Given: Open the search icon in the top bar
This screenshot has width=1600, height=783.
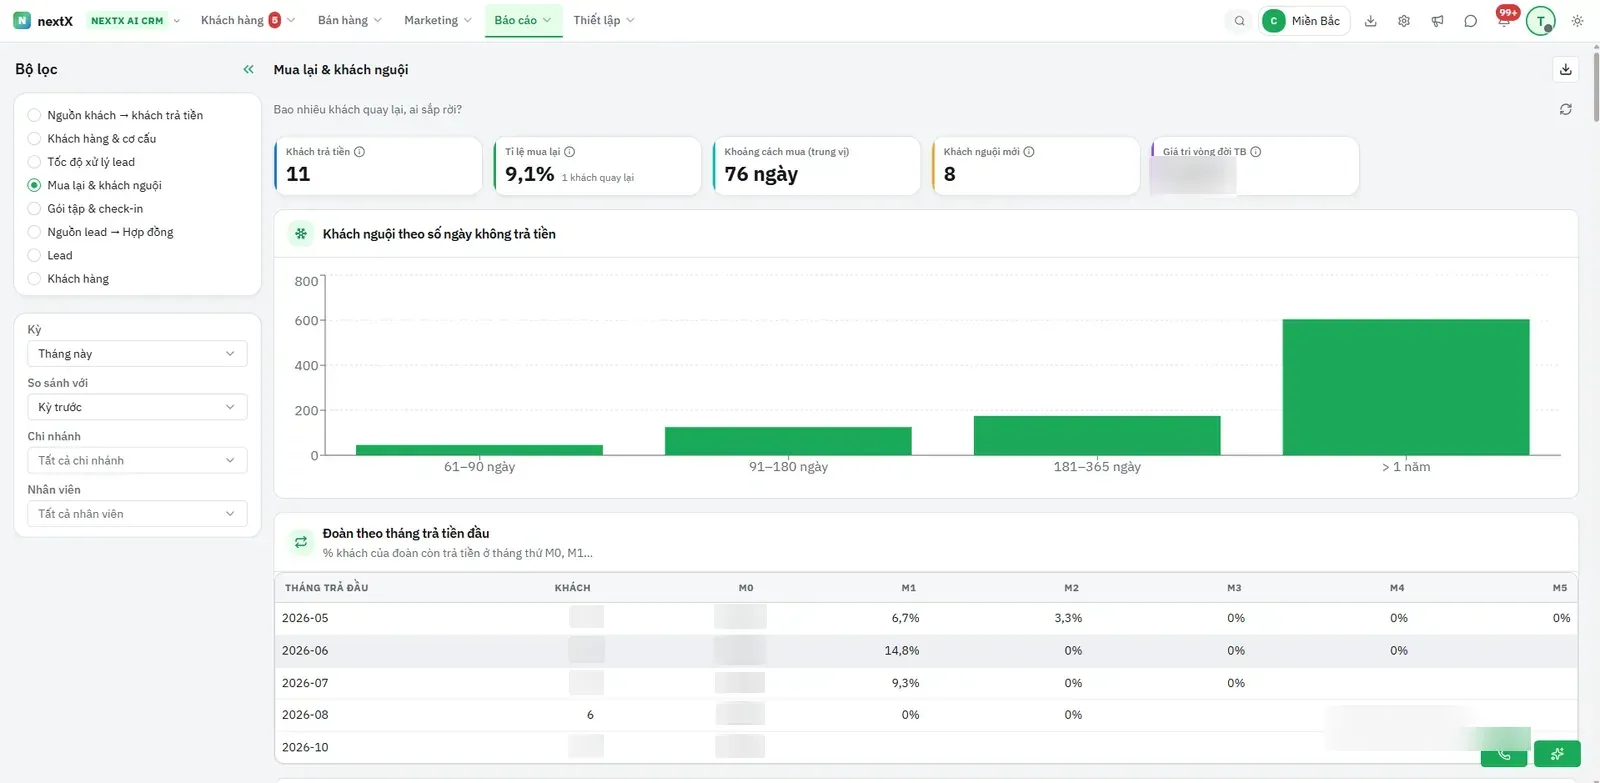Looking at the screenshot, I should pyautogui.click(x=1239, y=21).
